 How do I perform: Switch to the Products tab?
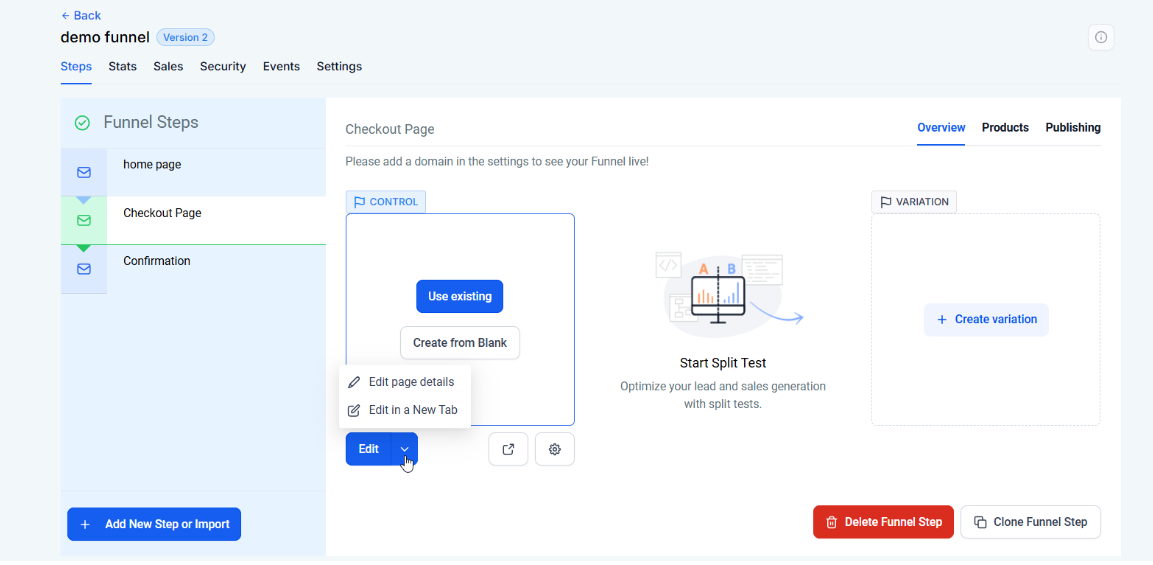[x=1005, y=127]
